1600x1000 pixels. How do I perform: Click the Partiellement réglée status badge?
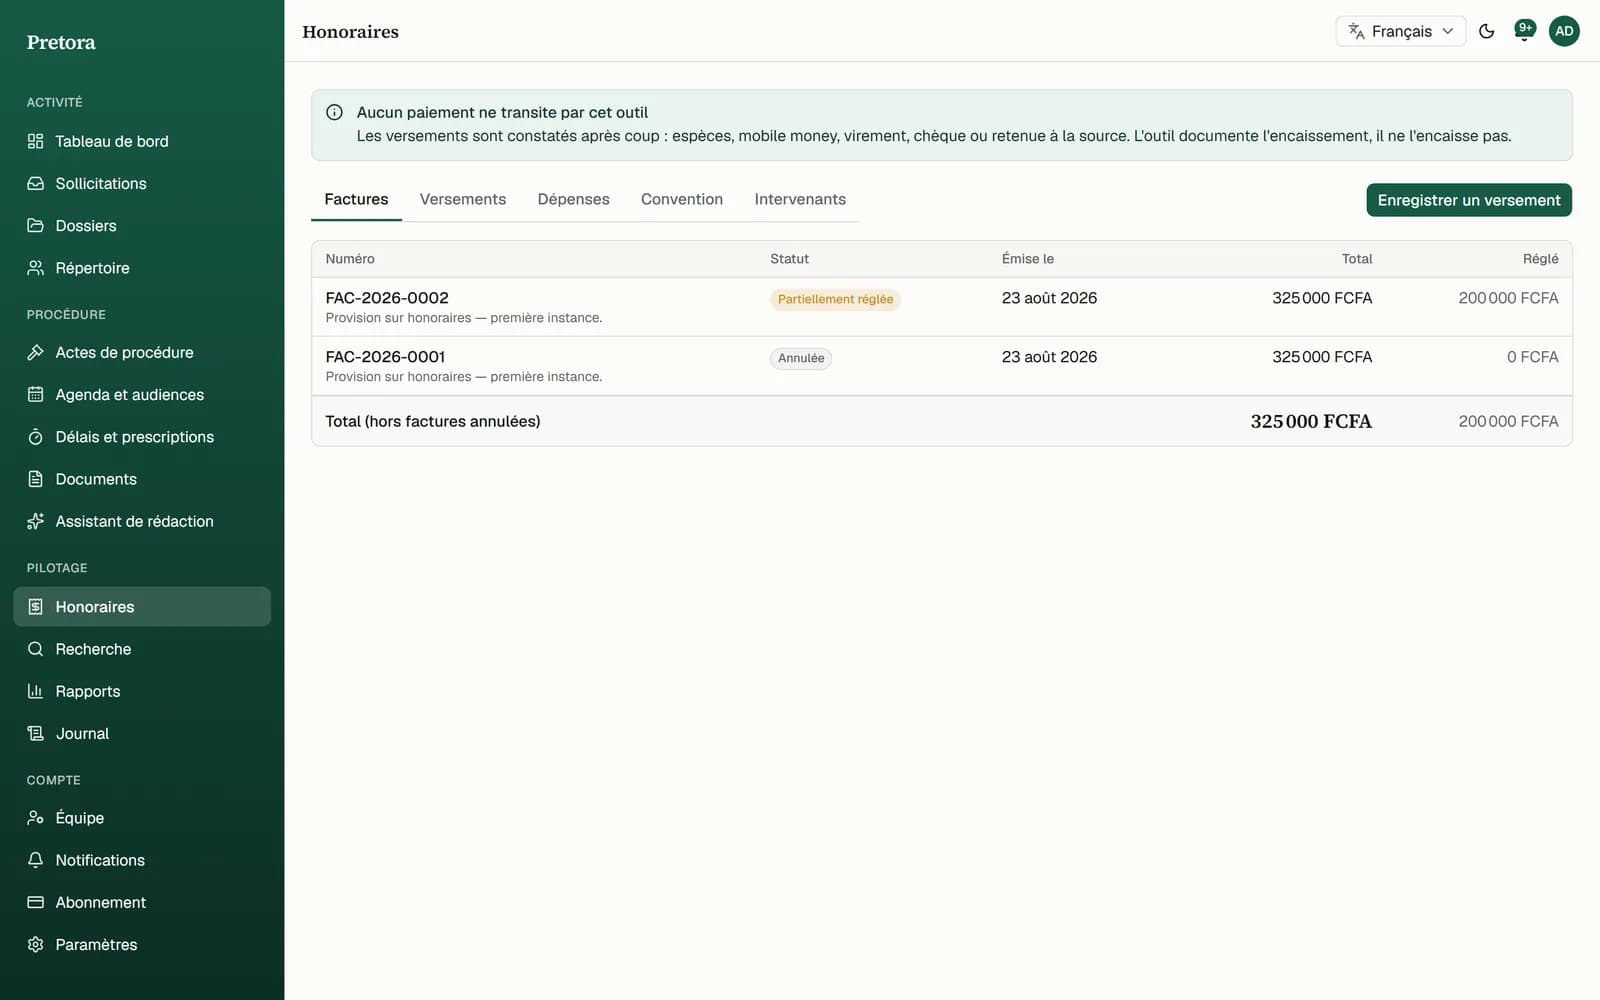835,299
